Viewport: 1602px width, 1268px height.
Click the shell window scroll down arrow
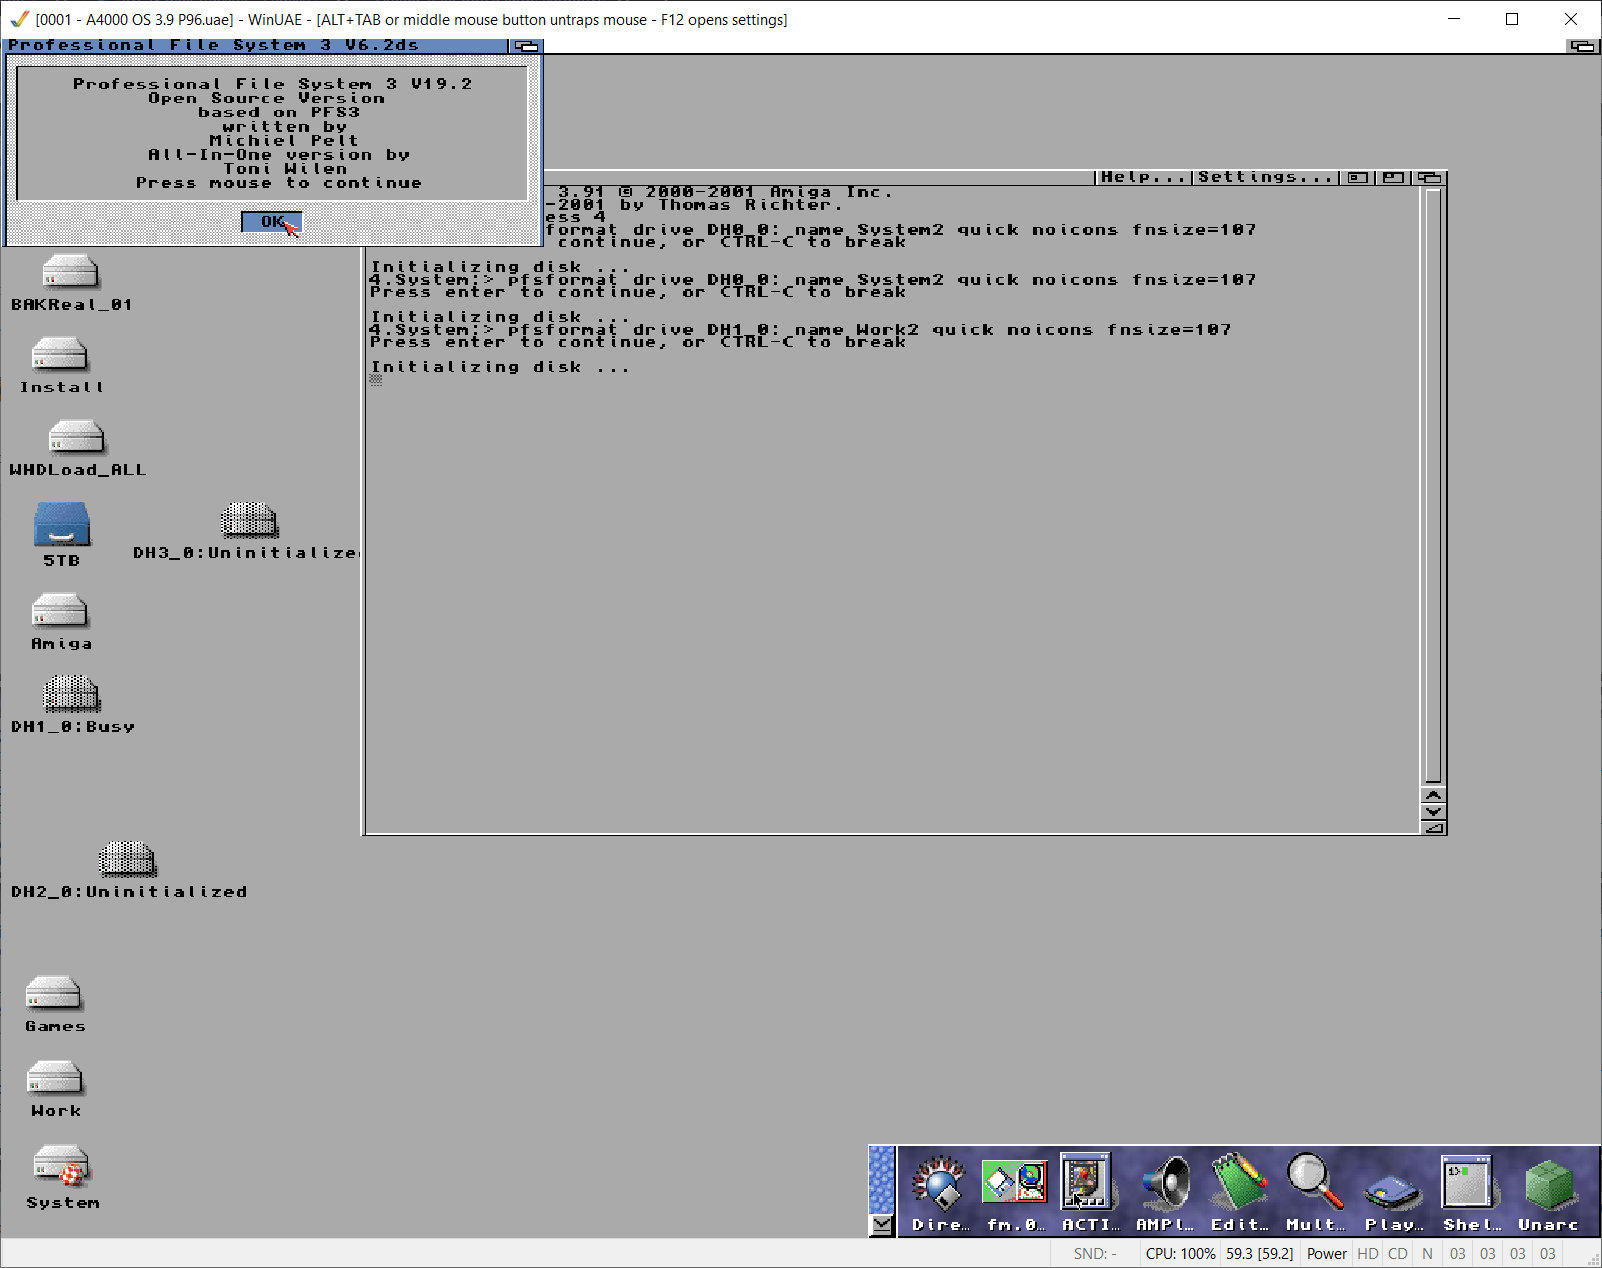coord(1433,811)
